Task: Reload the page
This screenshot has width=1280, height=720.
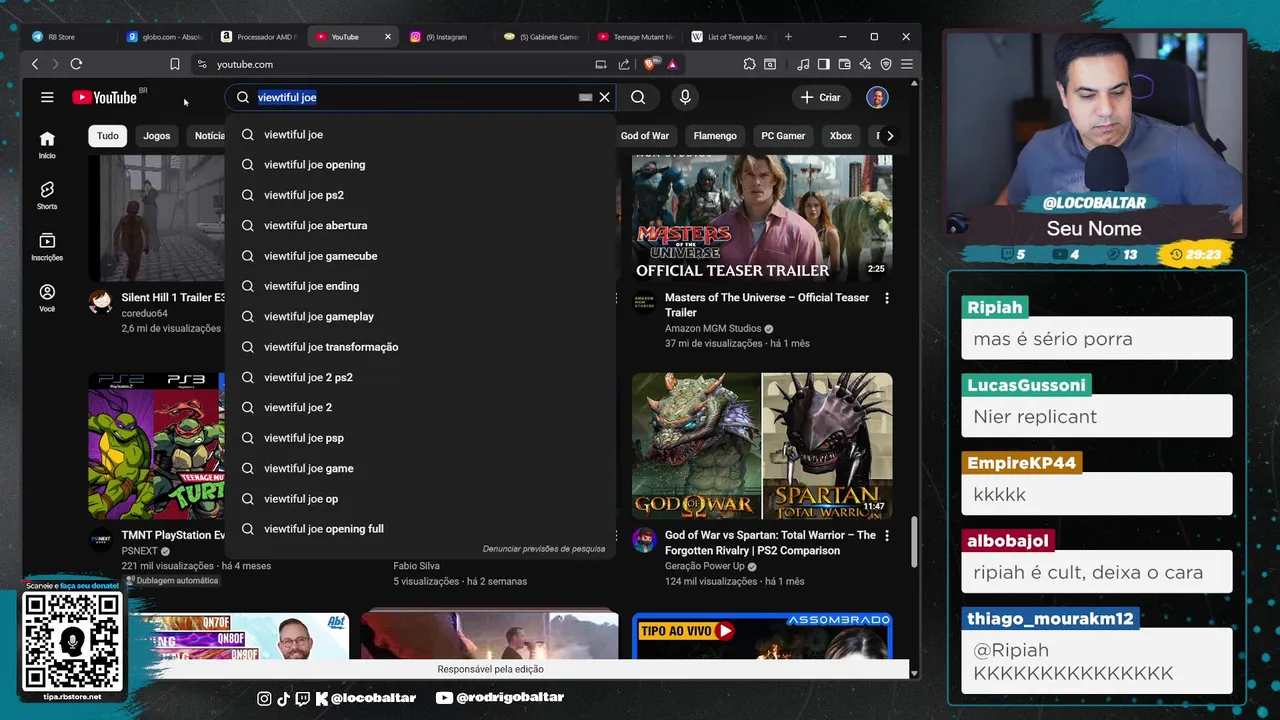Action: pos(76,64)
